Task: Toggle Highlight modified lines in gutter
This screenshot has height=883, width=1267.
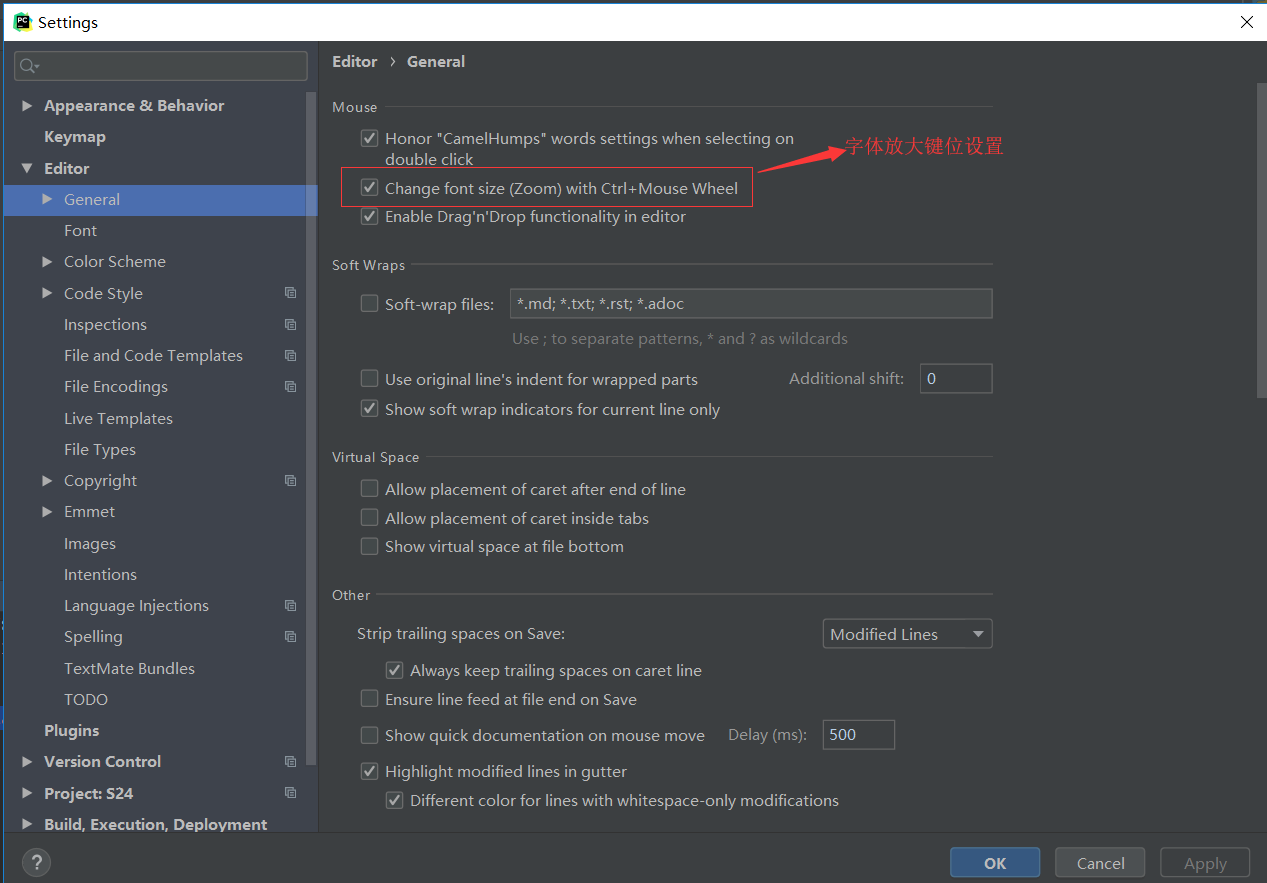Action: click(370, 771)
